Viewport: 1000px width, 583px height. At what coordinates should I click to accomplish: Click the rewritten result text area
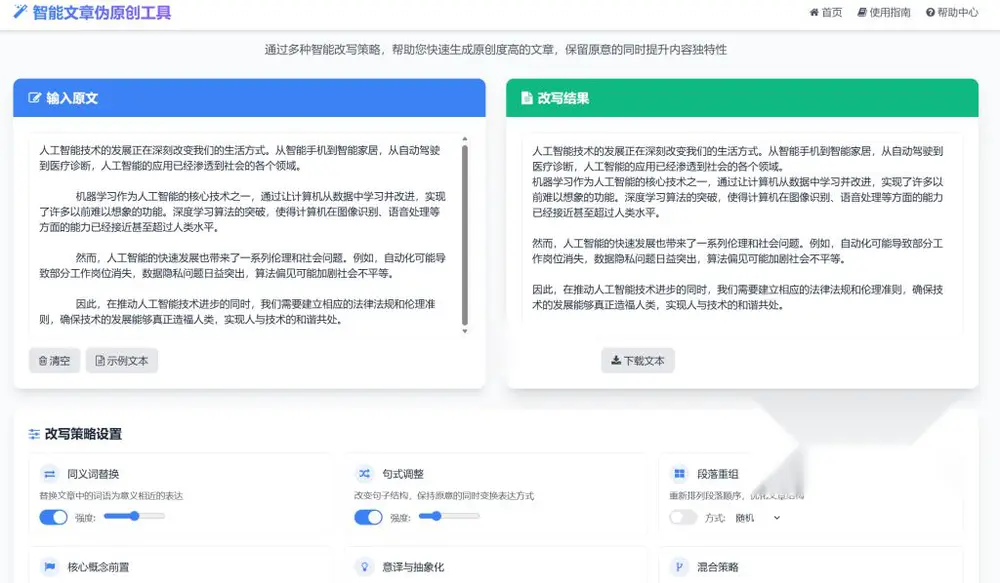(x=742, y=235)
